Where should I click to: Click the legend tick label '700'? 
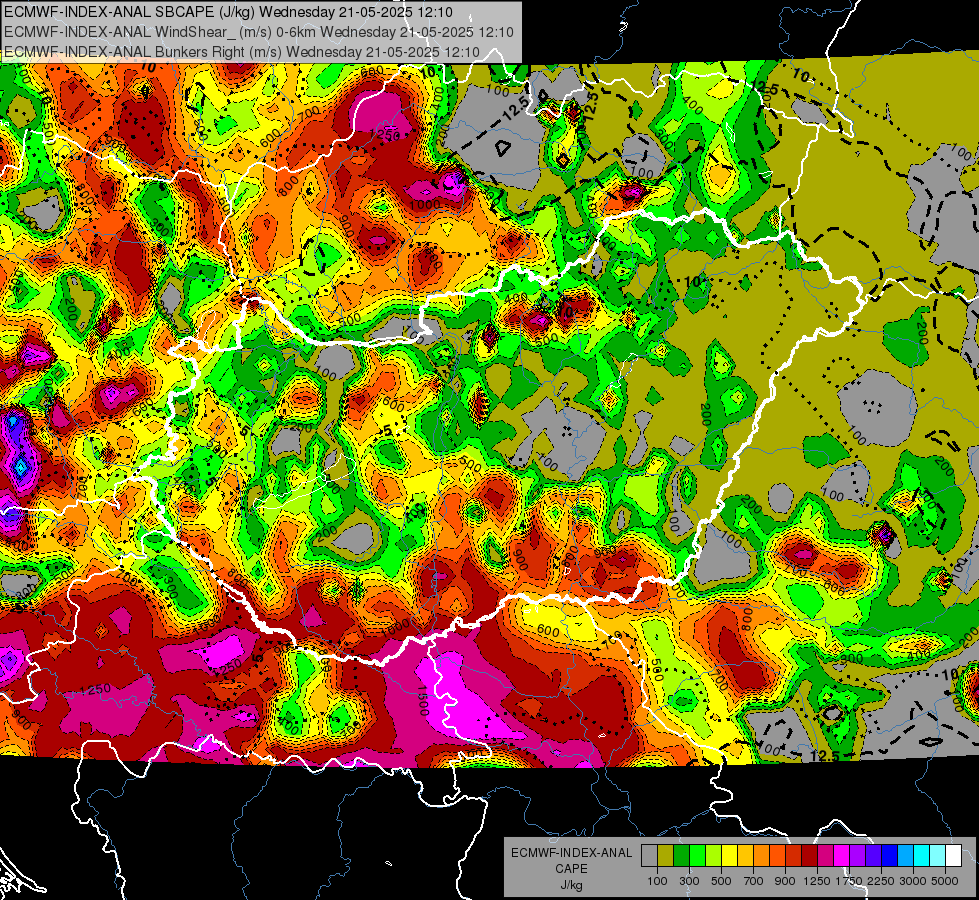[x=754, y=881]
